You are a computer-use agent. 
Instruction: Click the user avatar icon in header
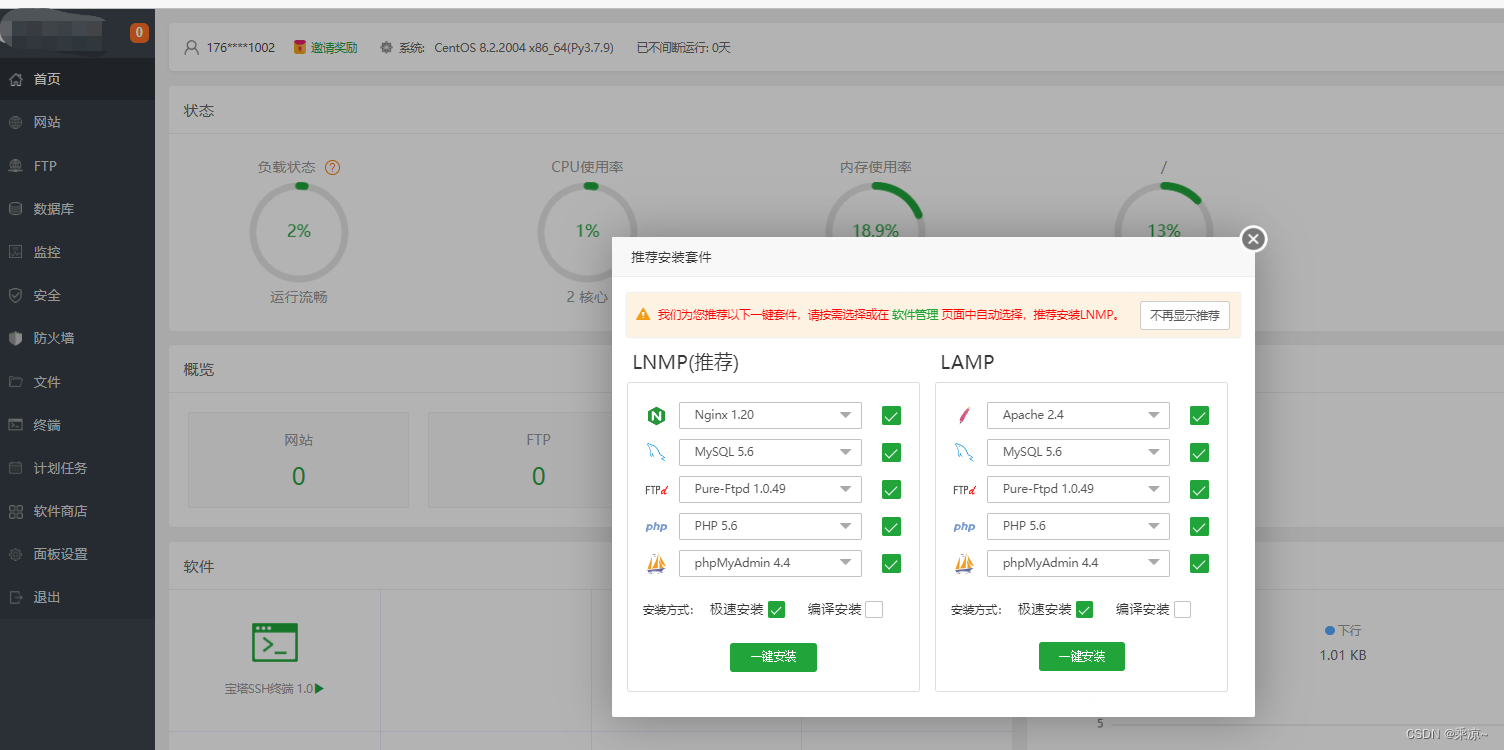192,47
